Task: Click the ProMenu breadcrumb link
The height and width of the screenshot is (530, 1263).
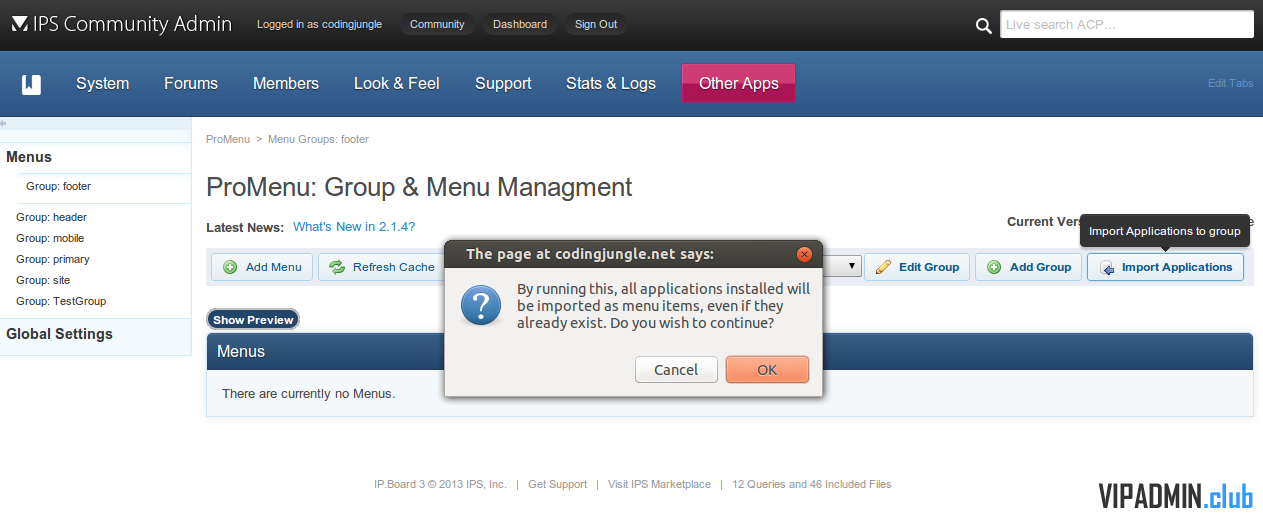Action: tap(228, 139)
